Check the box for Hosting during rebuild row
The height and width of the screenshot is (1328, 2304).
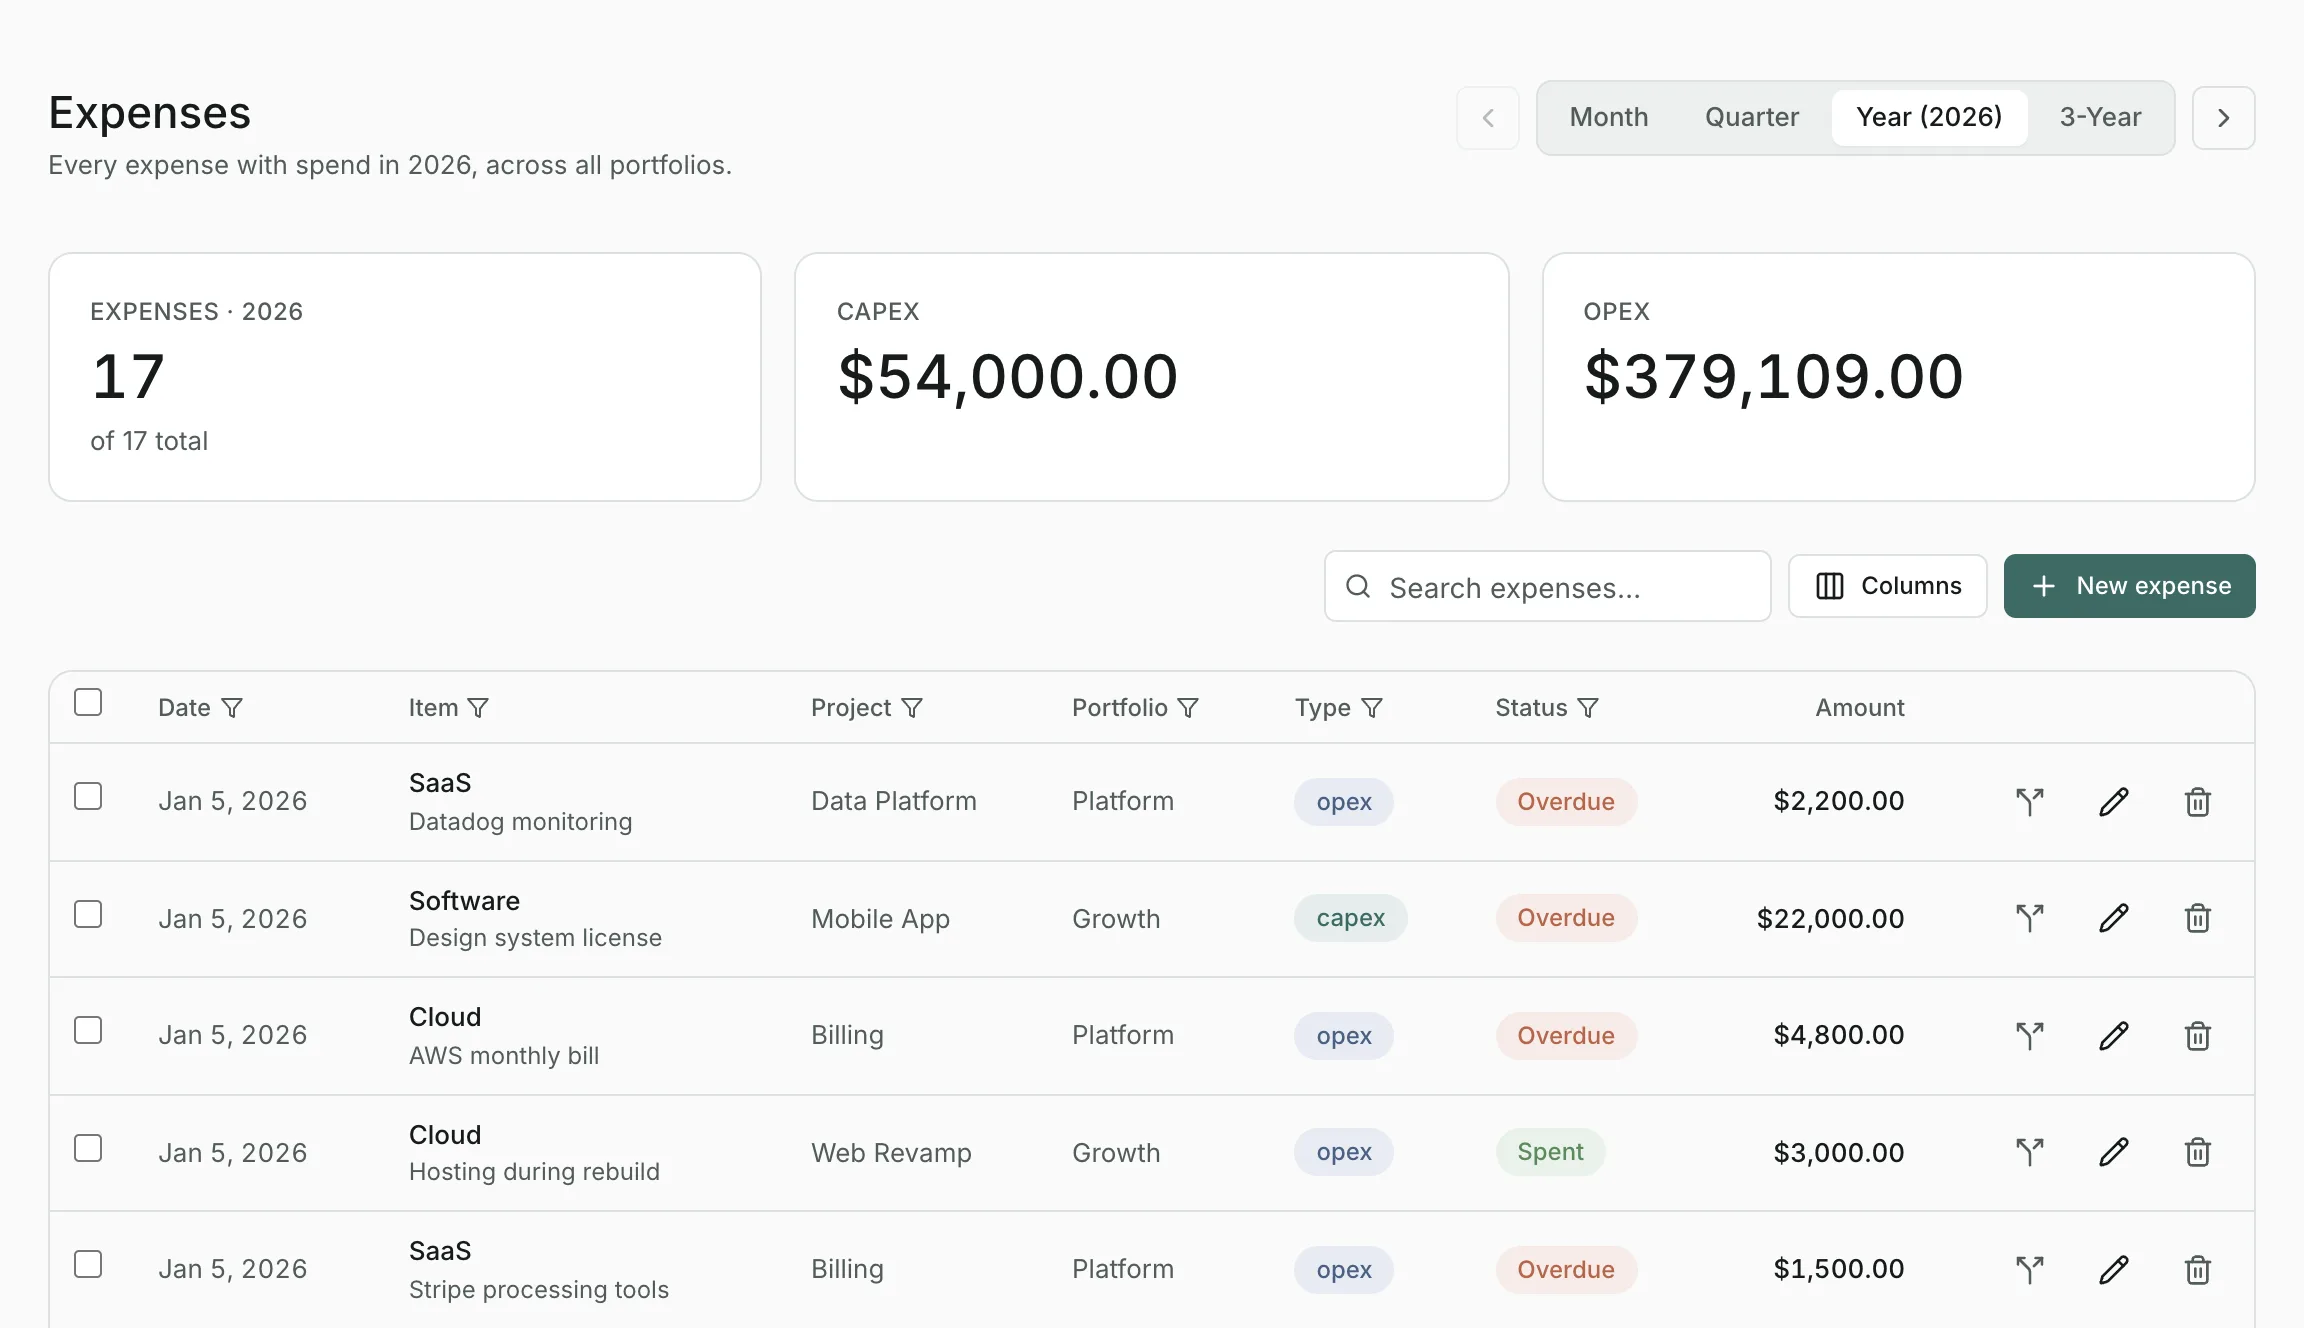click(88, 1148)
